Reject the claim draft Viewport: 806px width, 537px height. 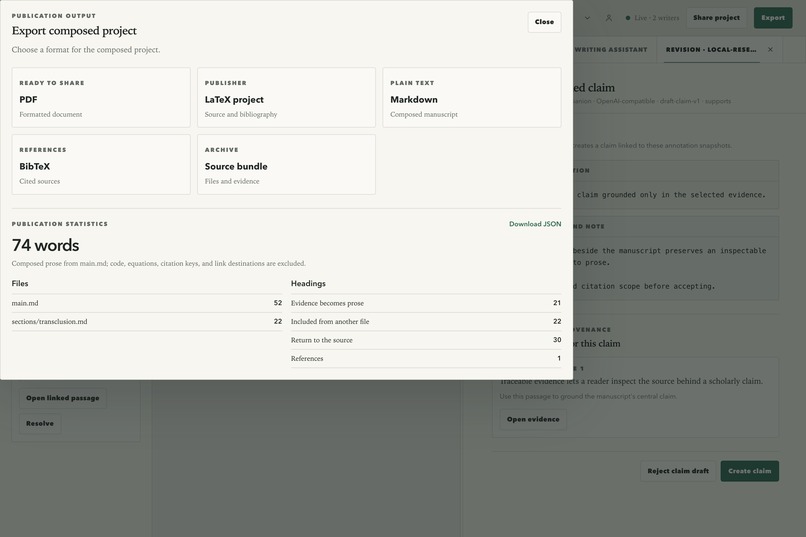click(x=678, y=471)
